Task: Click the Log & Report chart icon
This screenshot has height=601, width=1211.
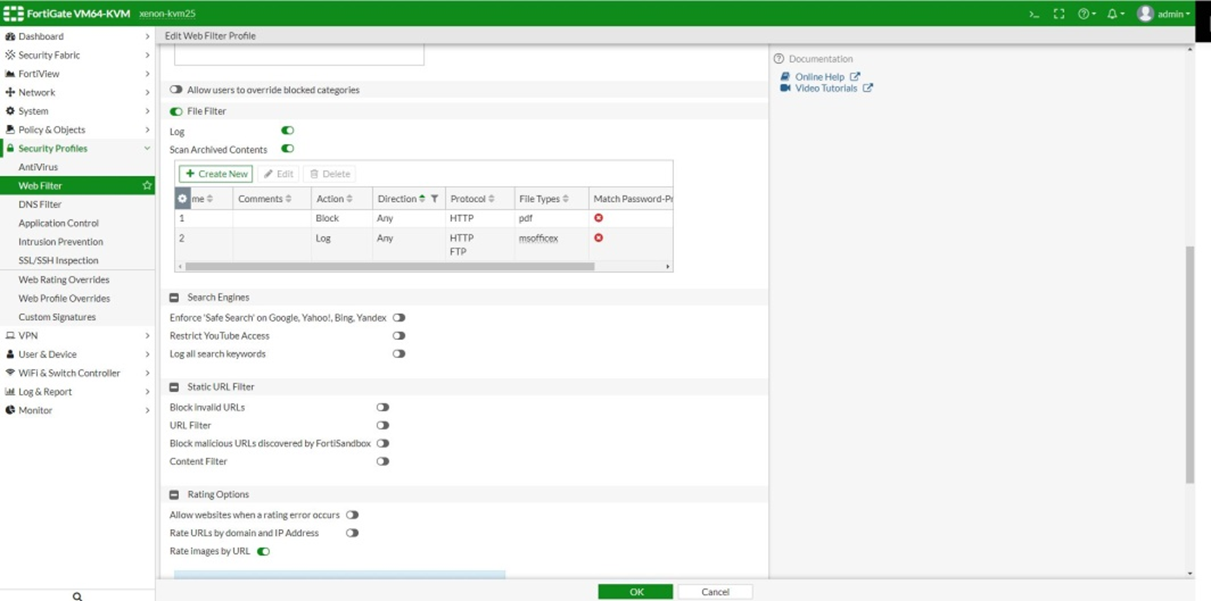Action: click(x=10, y=392)
